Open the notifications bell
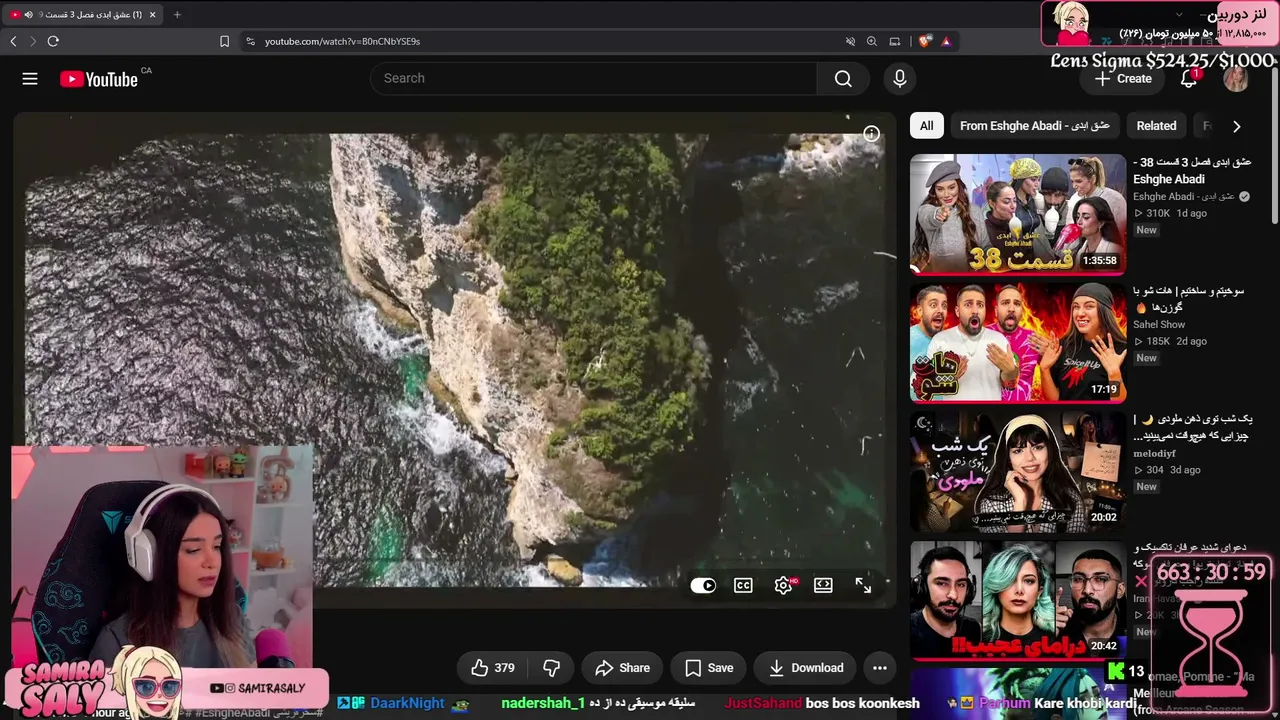Image resolution: width=1280 pixels, height=720 pixels. click(1189, 79)
